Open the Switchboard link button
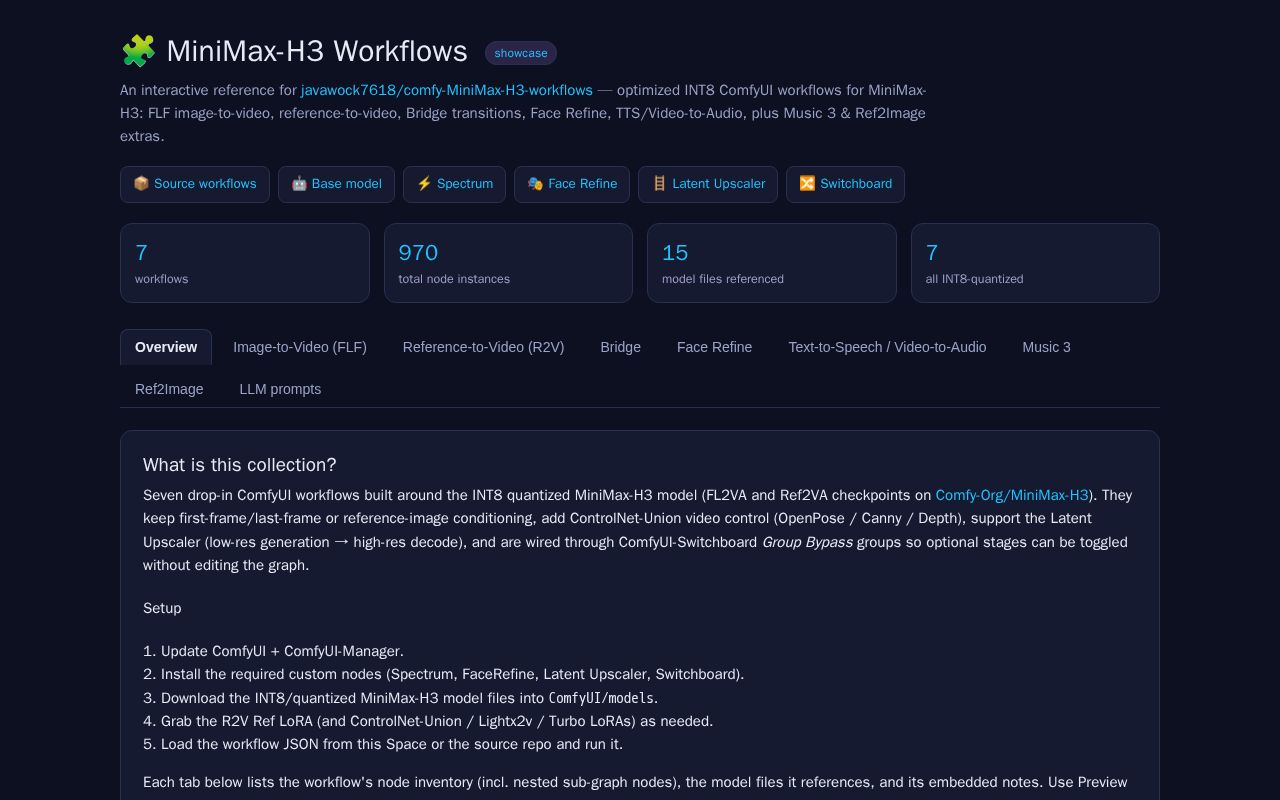The image size is (1280, 800). pyautogui.click(x=845, y=184)
